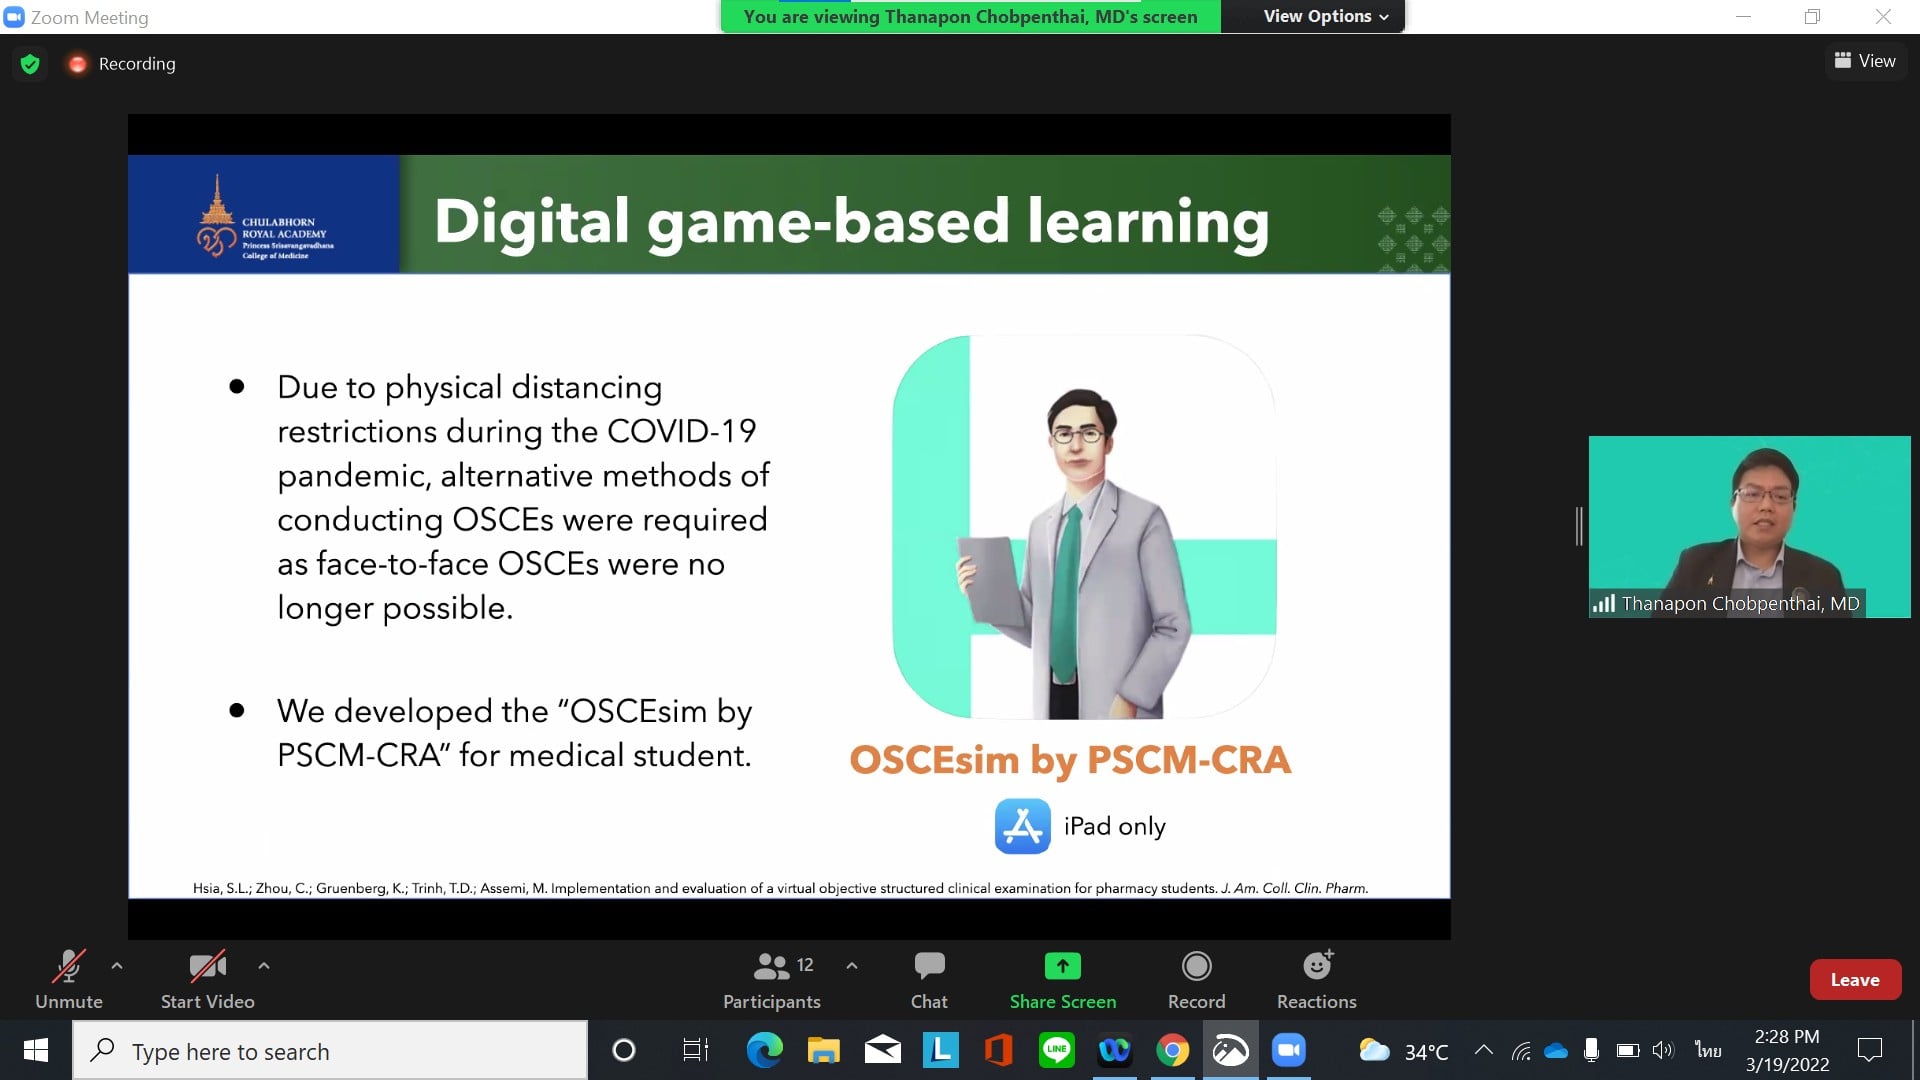Open the network Wi-Fi tray icon
This screenshot has height=1080, width=1920.
(x=1521, y=1051)
